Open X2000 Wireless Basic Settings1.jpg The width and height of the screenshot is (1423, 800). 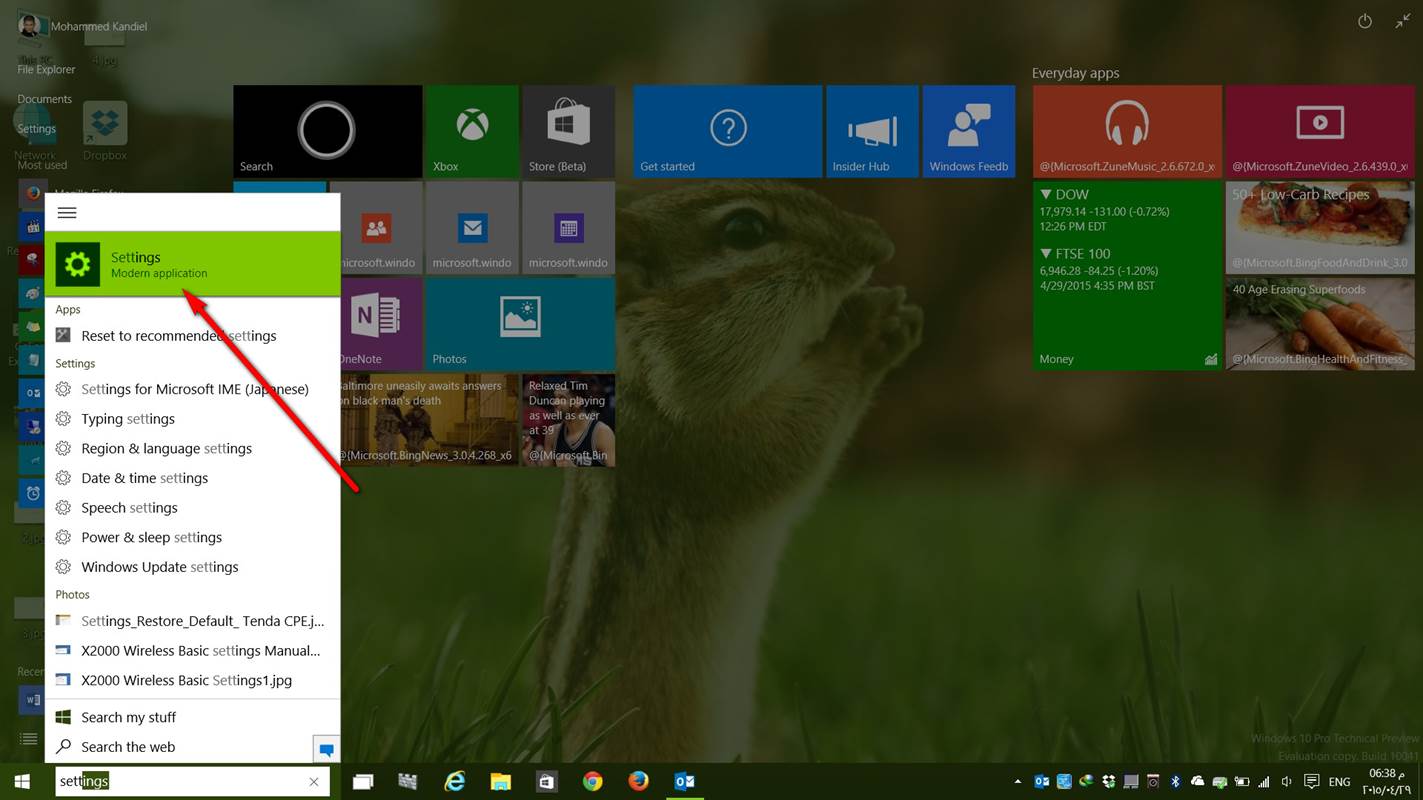(x=192, y=680)
